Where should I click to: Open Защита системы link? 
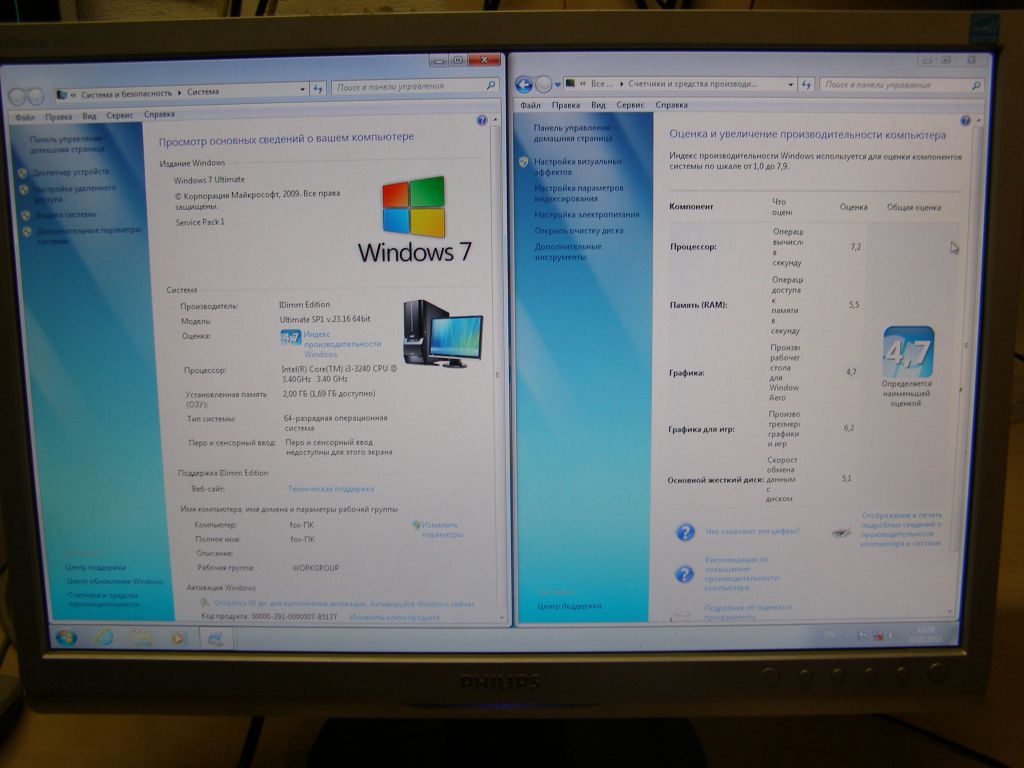point(67,215)
